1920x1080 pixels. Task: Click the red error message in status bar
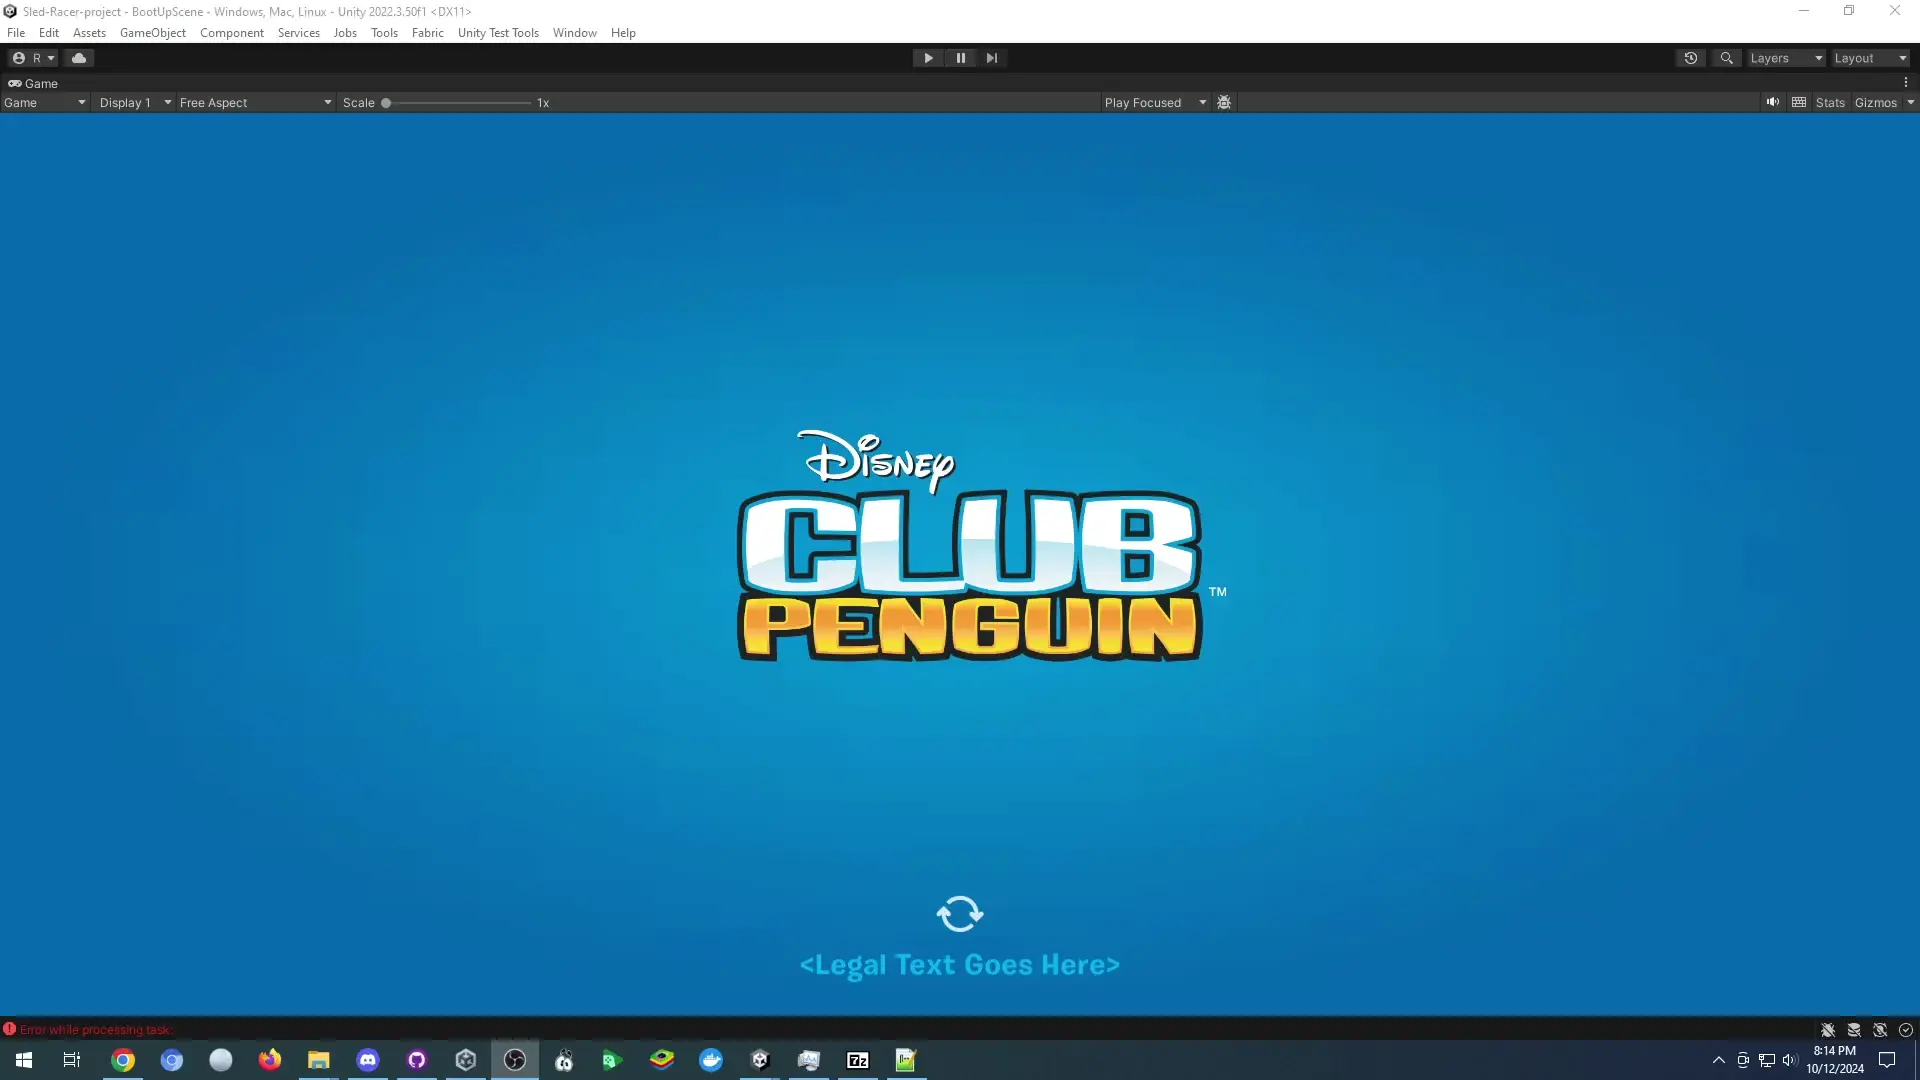tap(95, 1029)
